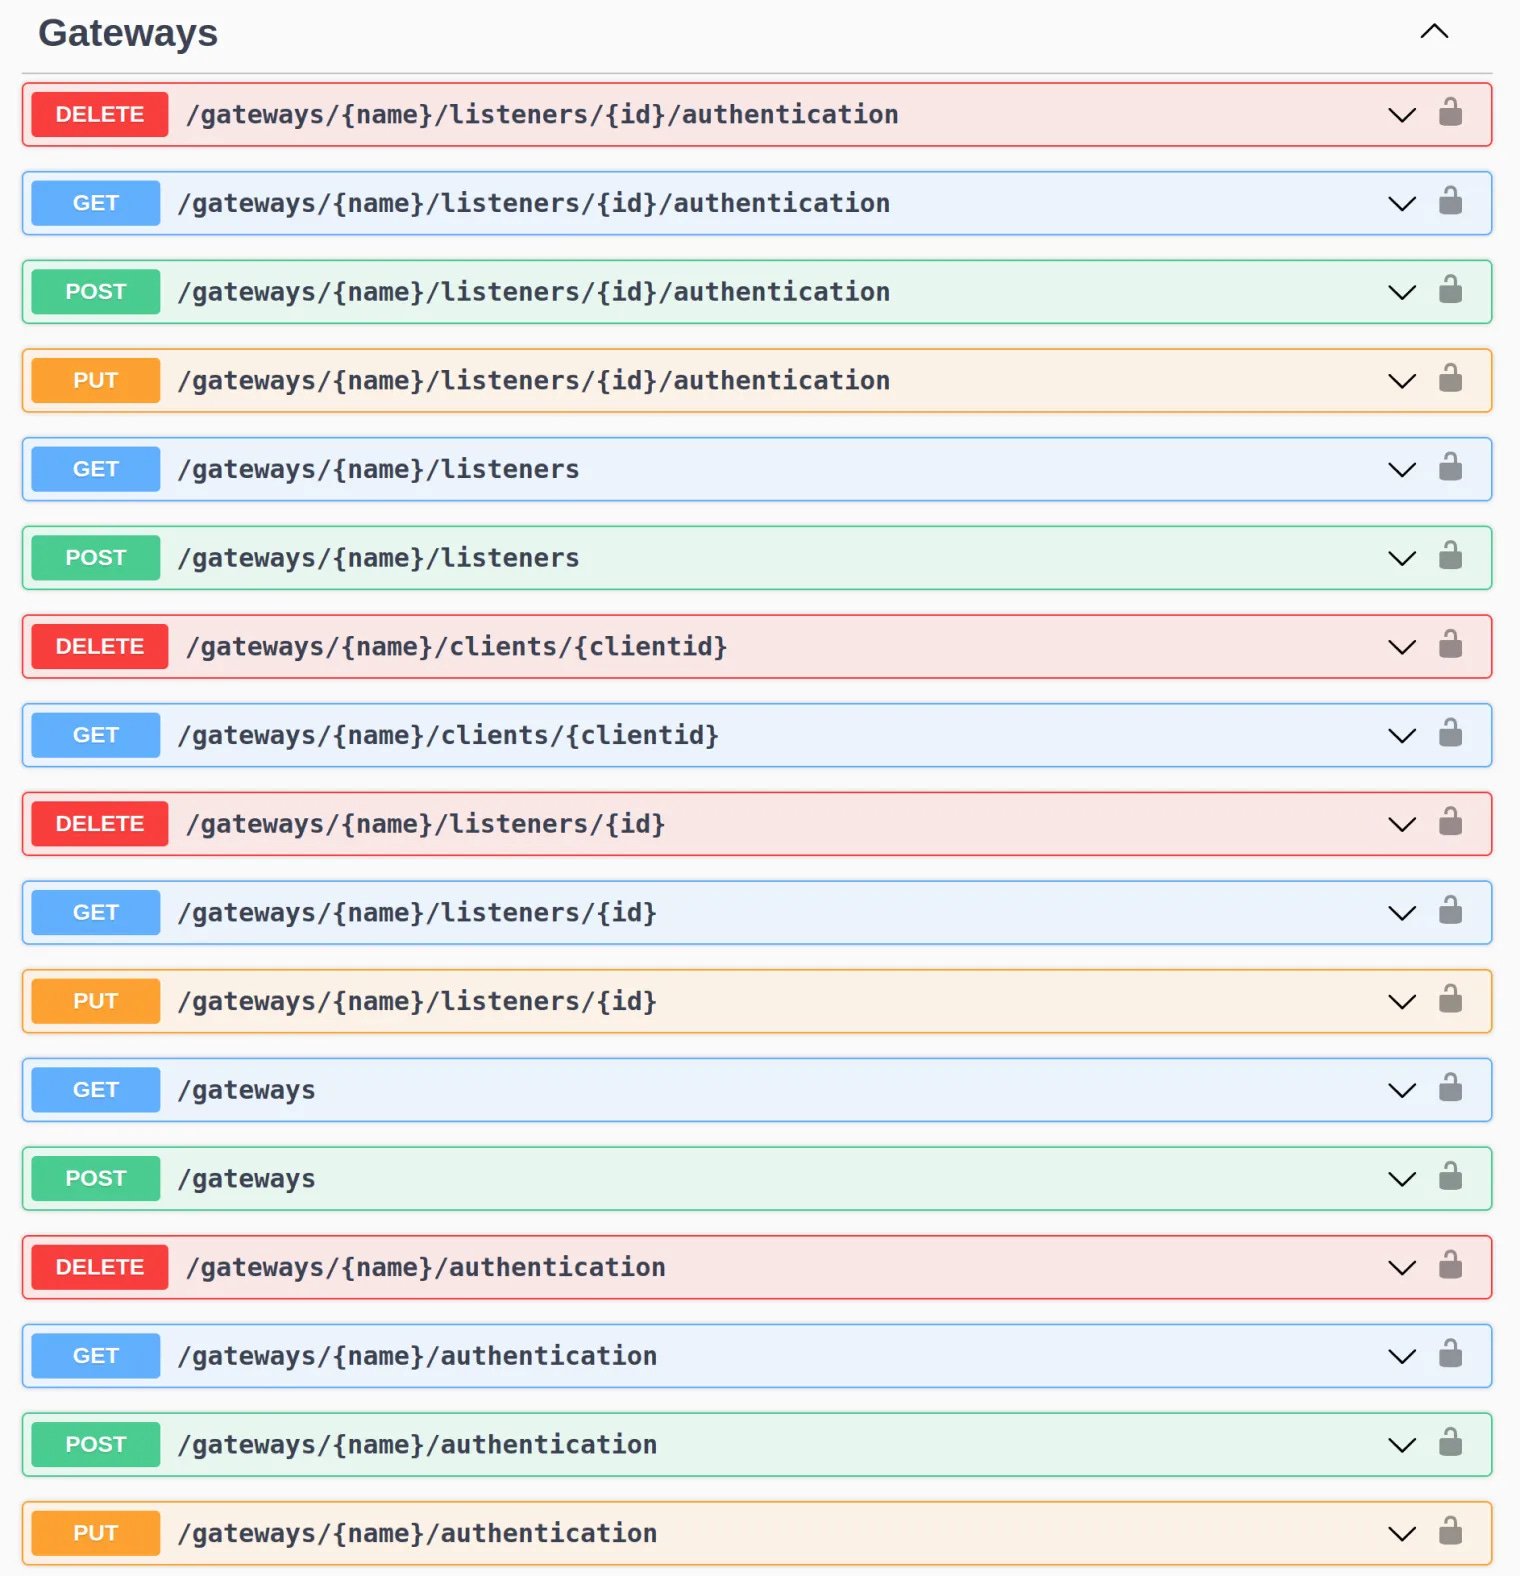The height and width of the screenshot is (1576, 1520).
Task: Click the lock icon for POST listeners/{id}/authentication
Action: click(x=1450, y=290)
